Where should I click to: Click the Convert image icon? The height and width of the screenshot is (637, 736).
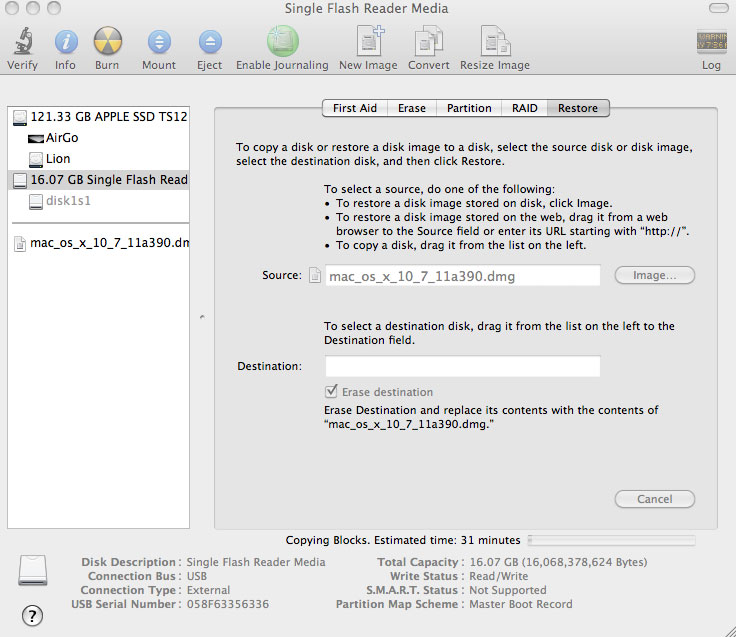coord(429,42)
